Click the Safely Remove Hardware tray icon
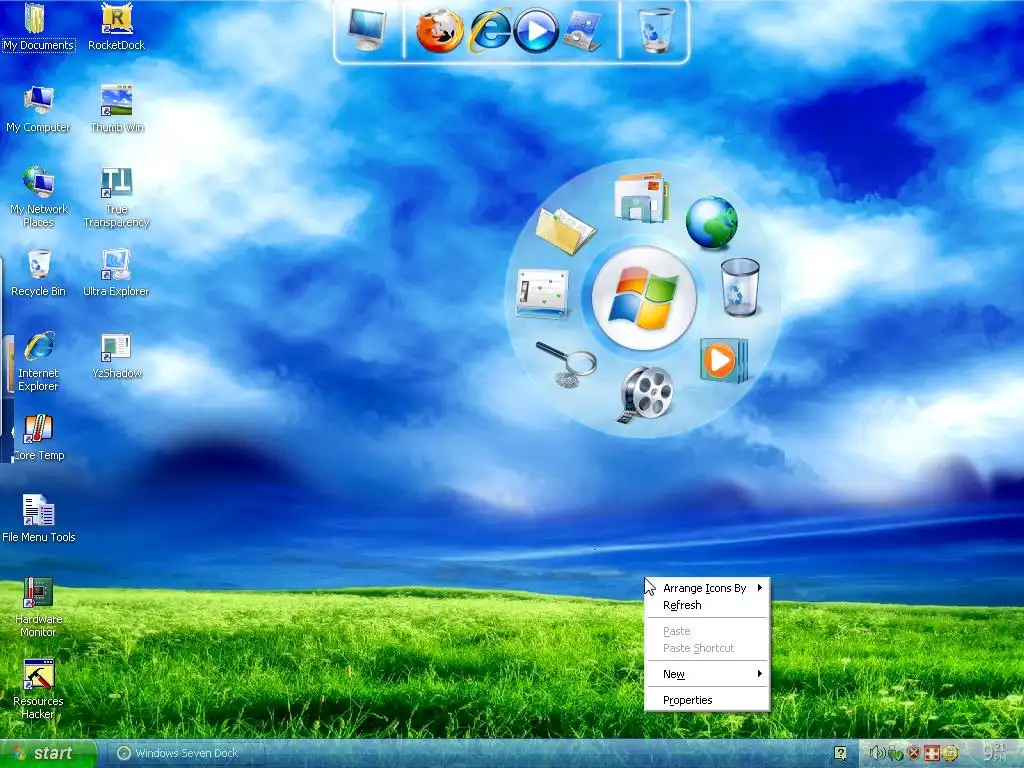 coord(895,754)
